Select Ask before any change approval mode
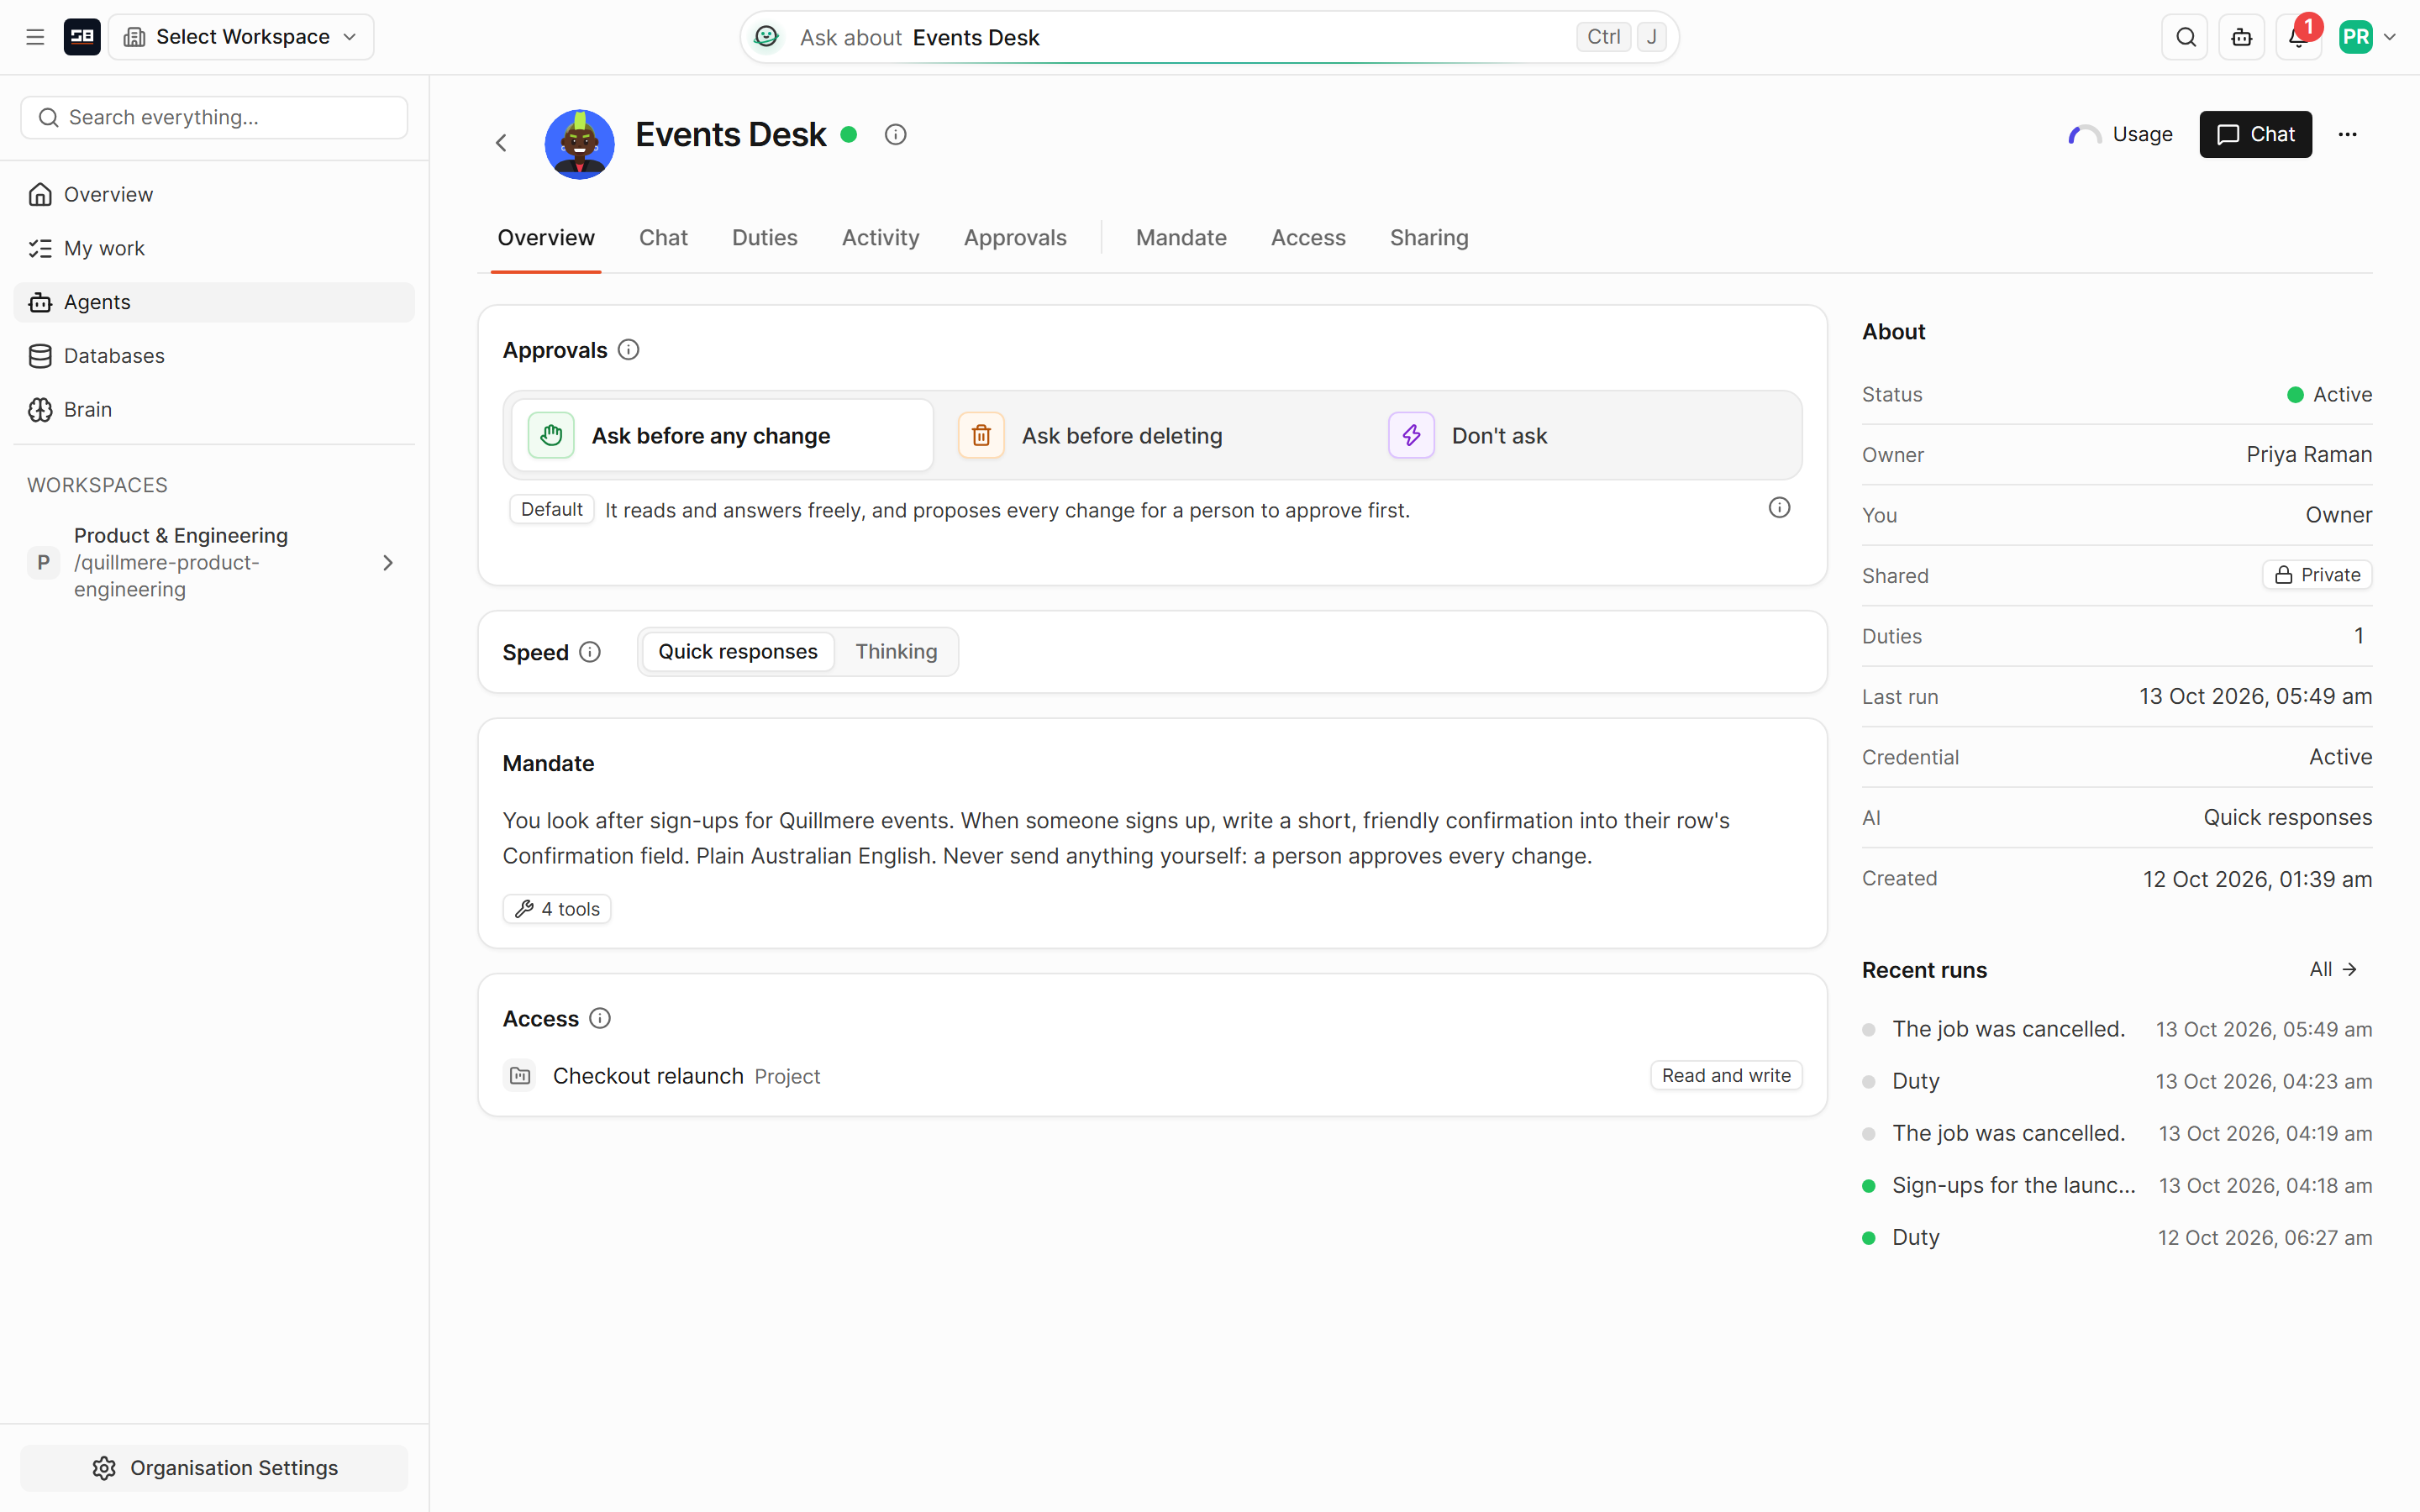 pyautogui.click(x=721, y=435)
